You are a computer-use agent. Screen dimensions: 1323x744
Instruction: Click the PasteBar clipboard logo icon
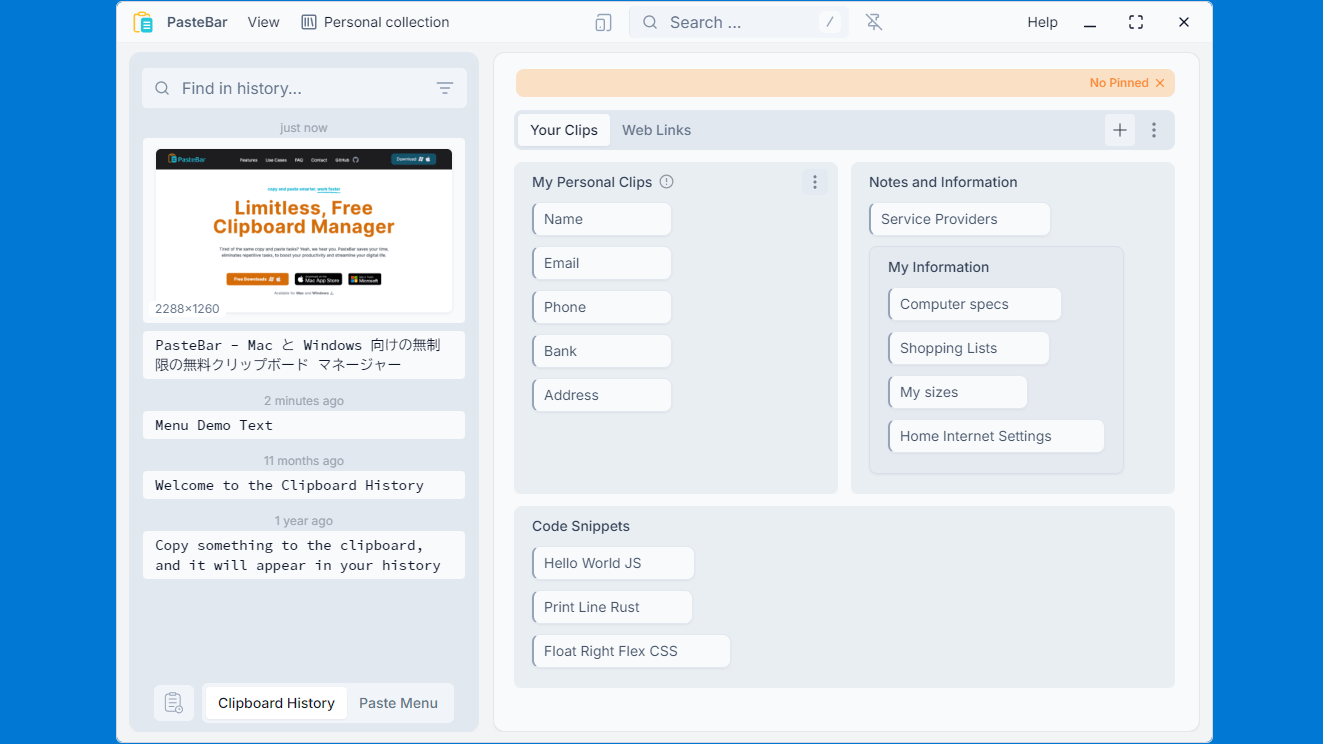[143, 22]
